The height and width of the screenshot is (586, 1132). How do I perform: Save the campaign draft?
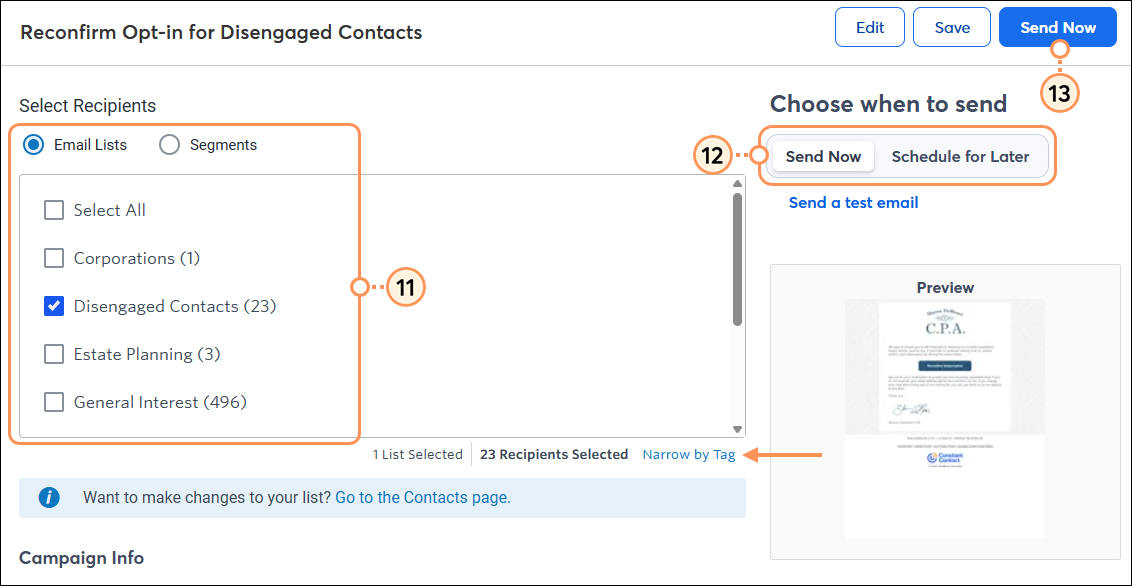(x=951, y=27)
